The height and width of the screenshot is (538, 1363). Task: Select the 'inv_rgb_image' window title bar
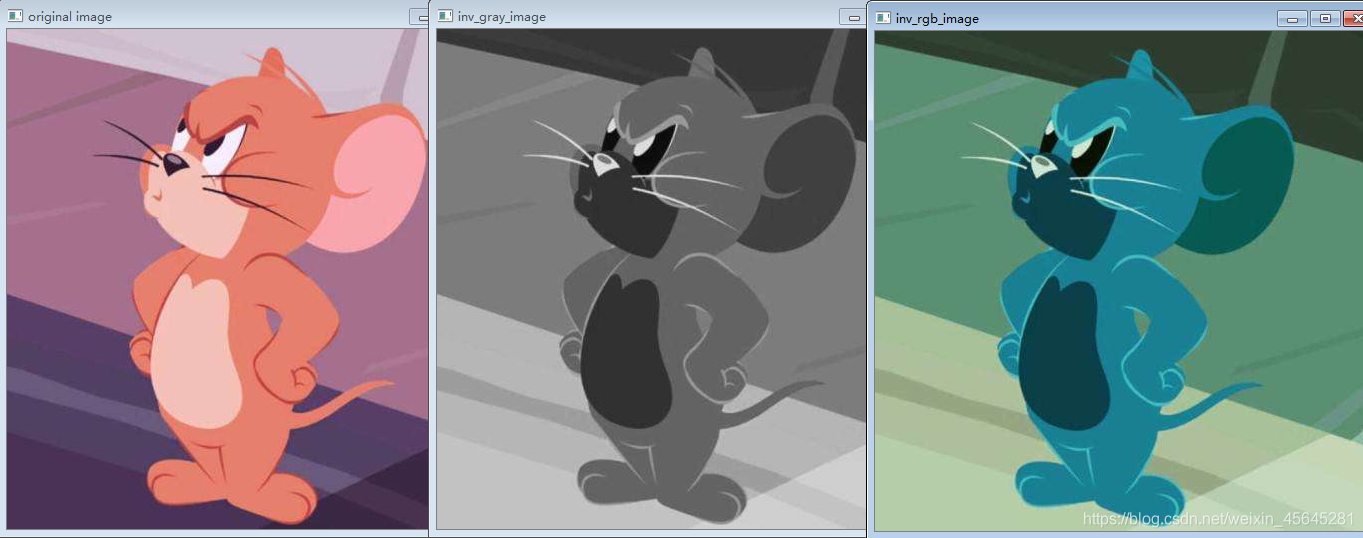[x=1115, y=18]
